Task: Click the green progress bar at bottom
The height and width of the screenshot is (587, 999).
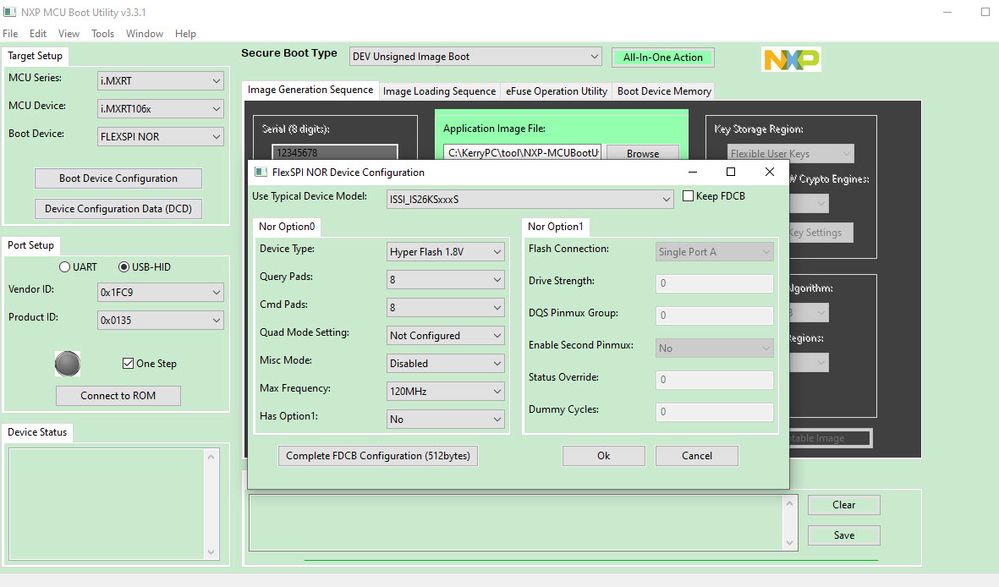Action: coord(591,560)
